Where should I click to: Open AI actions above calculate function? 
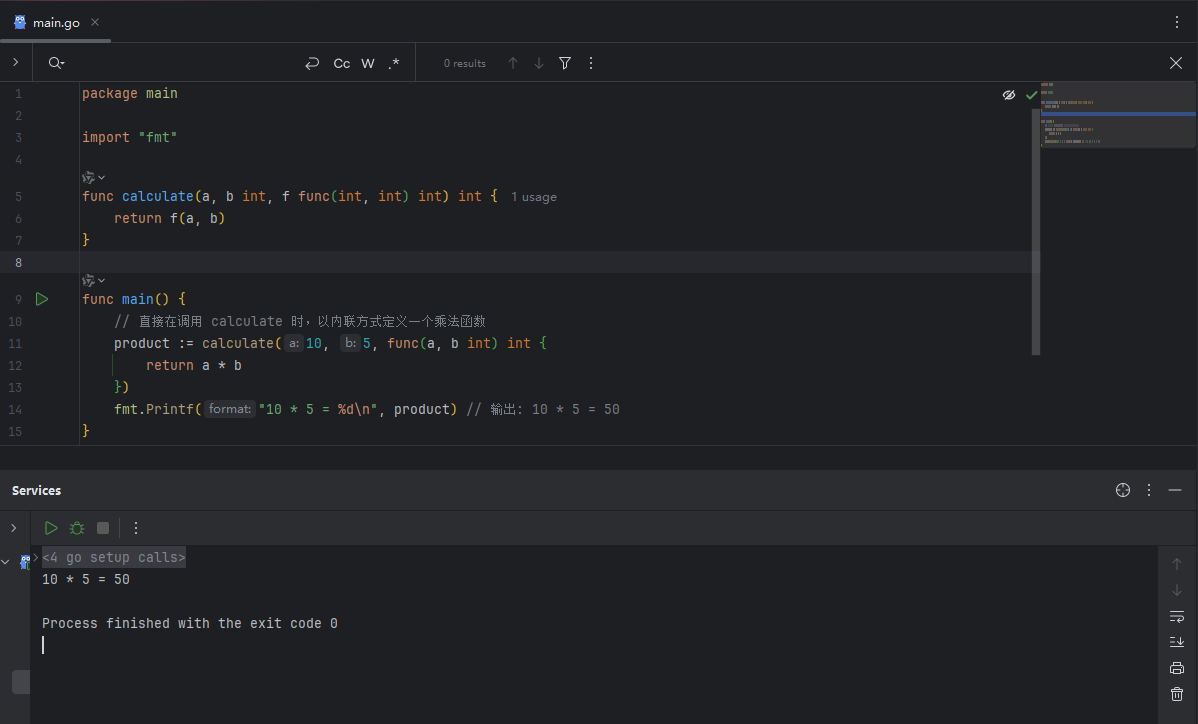pyautogui.click(x=93, y=177)
